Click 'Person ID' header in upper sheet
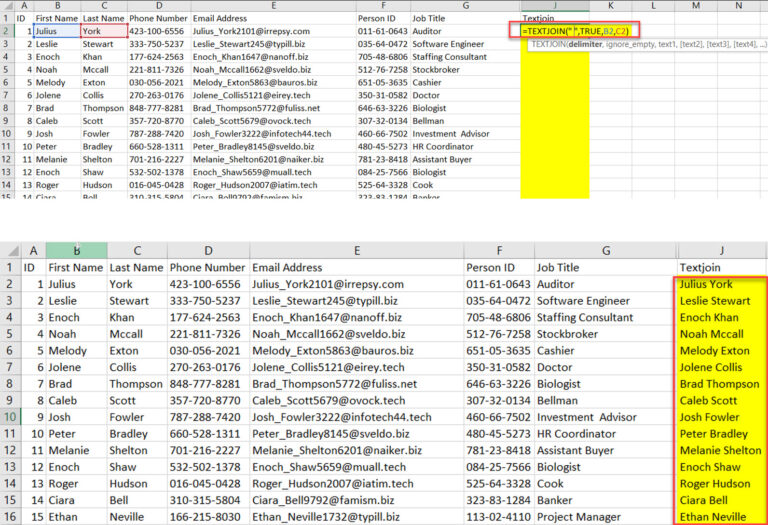The height and width of the screenshot is (525, 768). click(x=383, y=18)
